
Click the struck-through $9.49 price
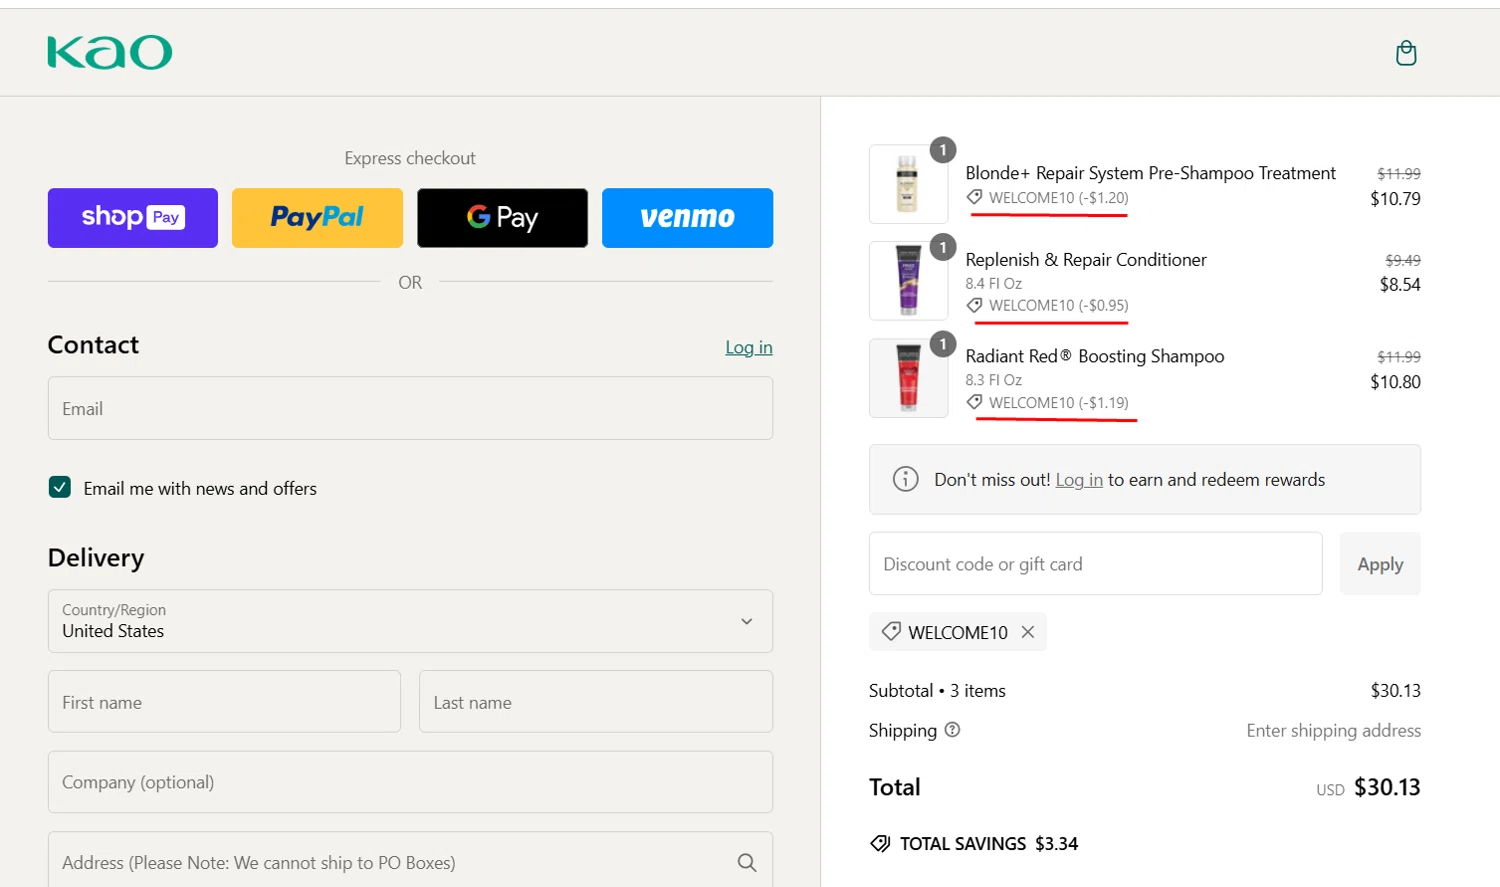[1403, 260]
